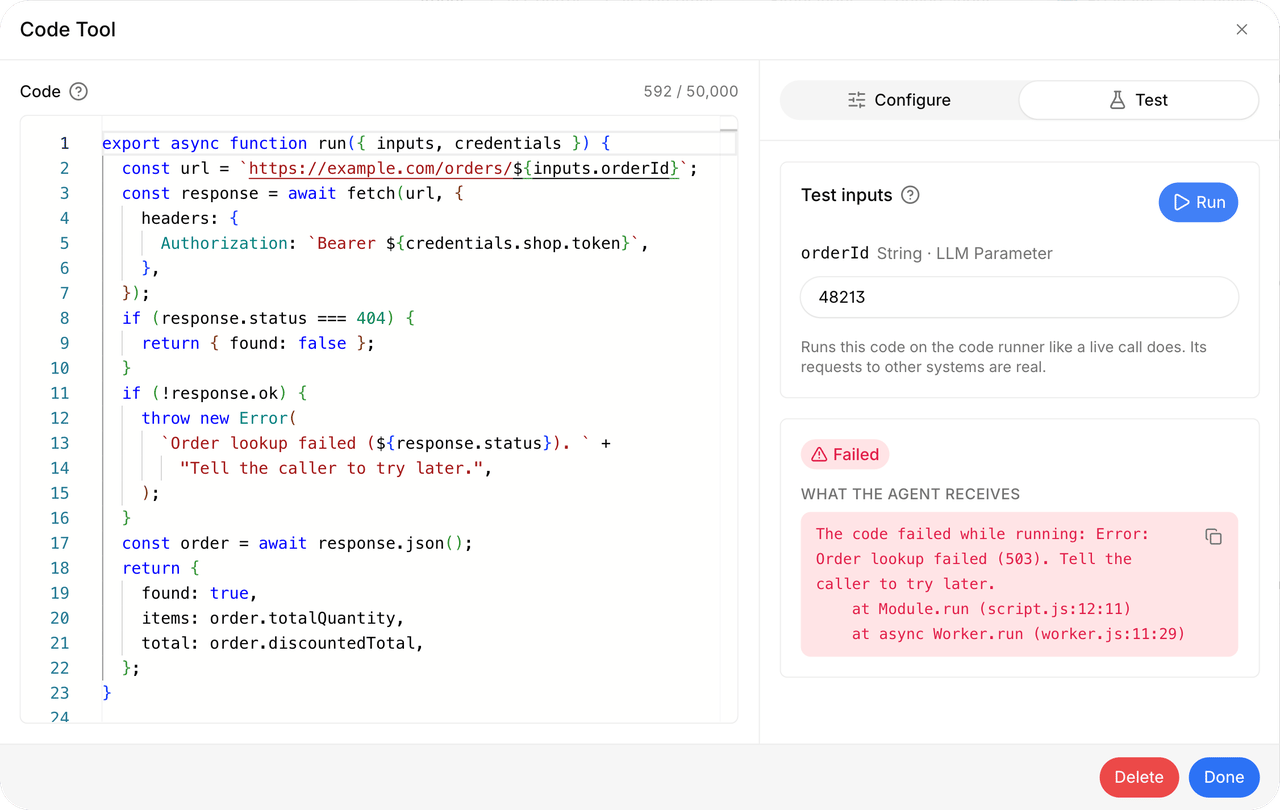Click the 'items: order.totalQuantity' line
The height and width of the screenshot is (810, 1280).
(x=273, y=618)
